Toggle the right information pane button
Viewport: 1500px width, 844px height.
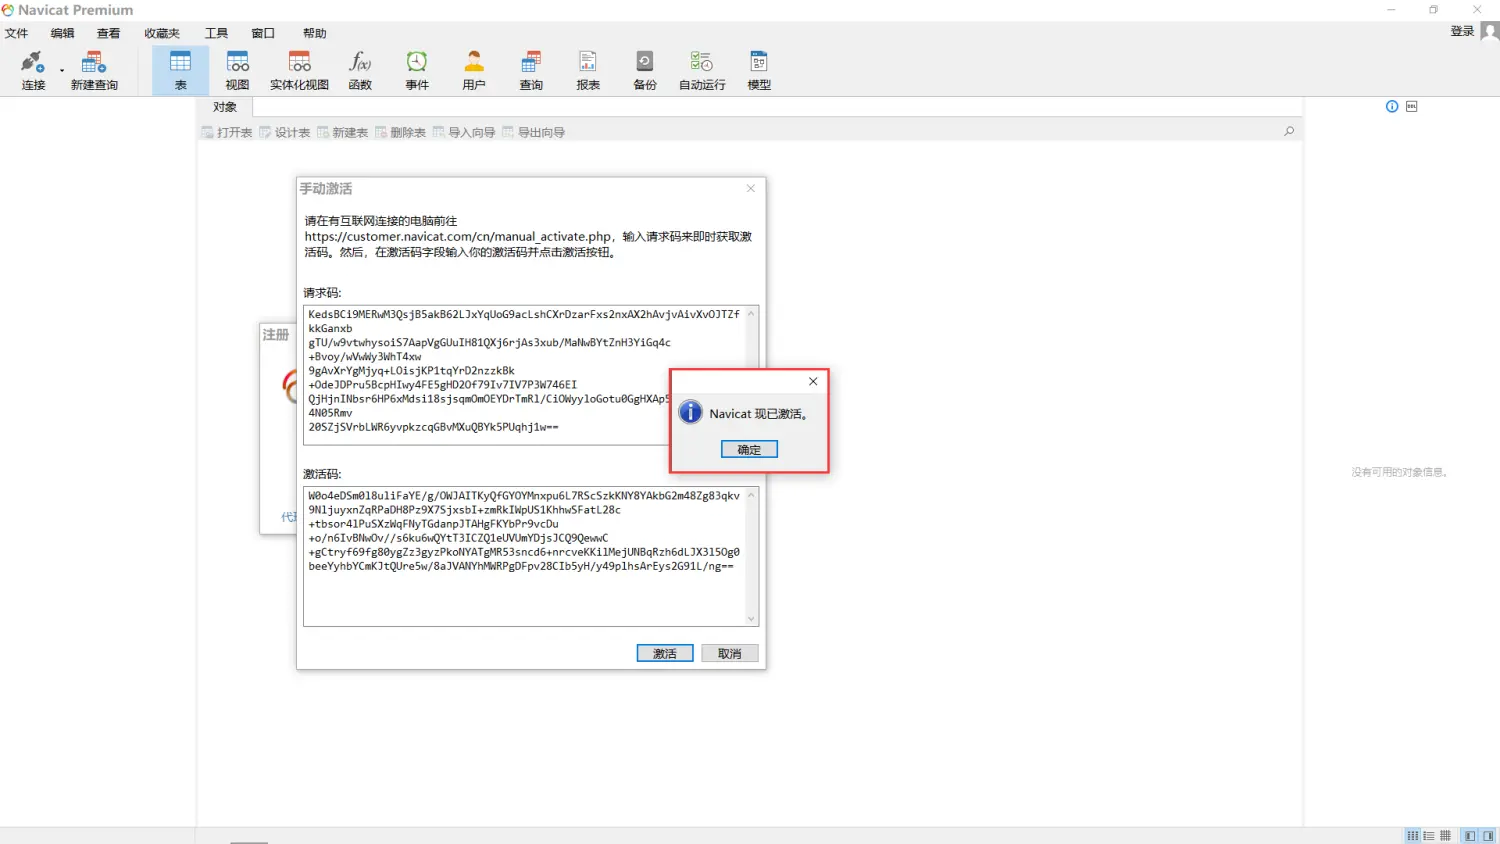[1488, 836]
